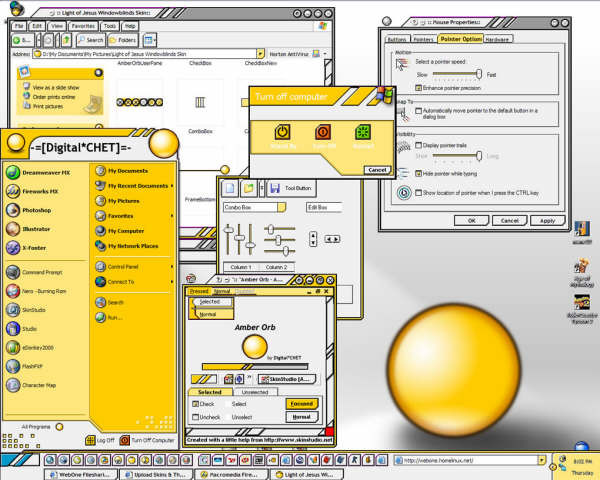The height and width of the screenshot is (480, 600).
Task: Launch Fireworks MX from start menu
Action: [x=33, y=191]
